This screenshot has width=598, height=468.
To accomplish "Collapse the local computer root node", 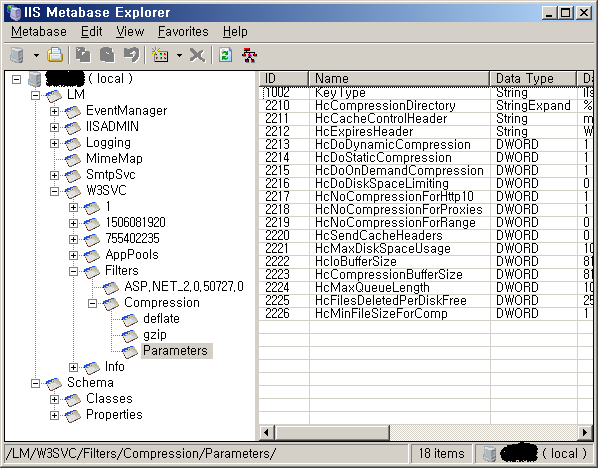I will coord(16,79).
